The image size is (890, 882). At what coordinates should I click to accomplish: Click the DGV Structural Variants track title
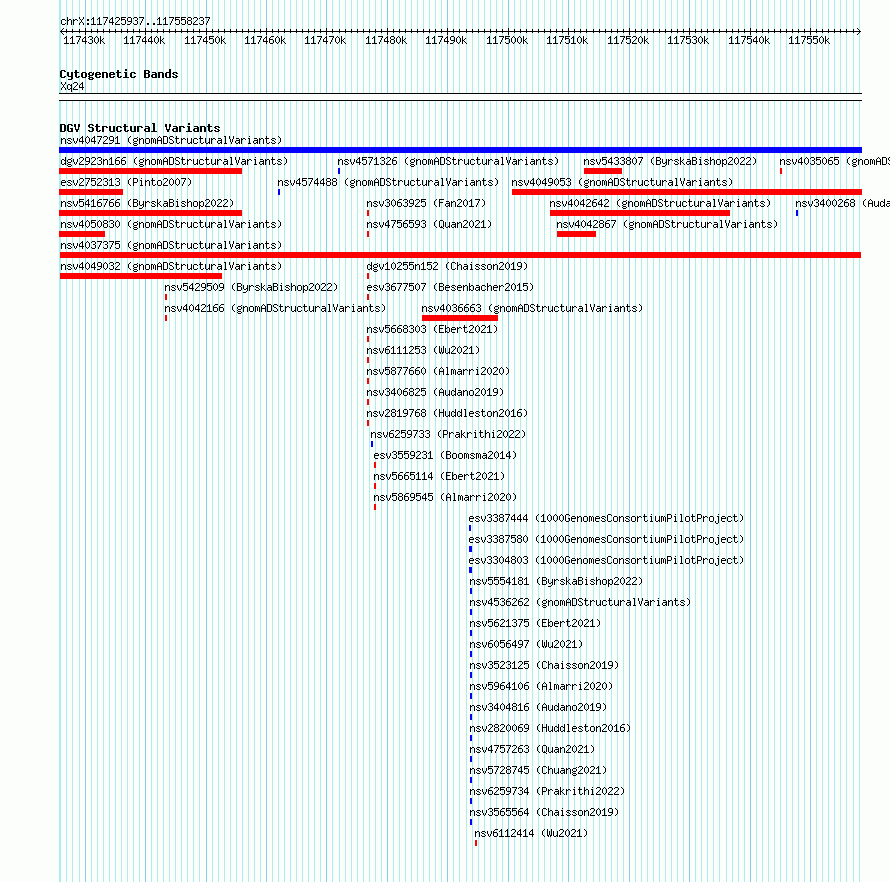140,128
